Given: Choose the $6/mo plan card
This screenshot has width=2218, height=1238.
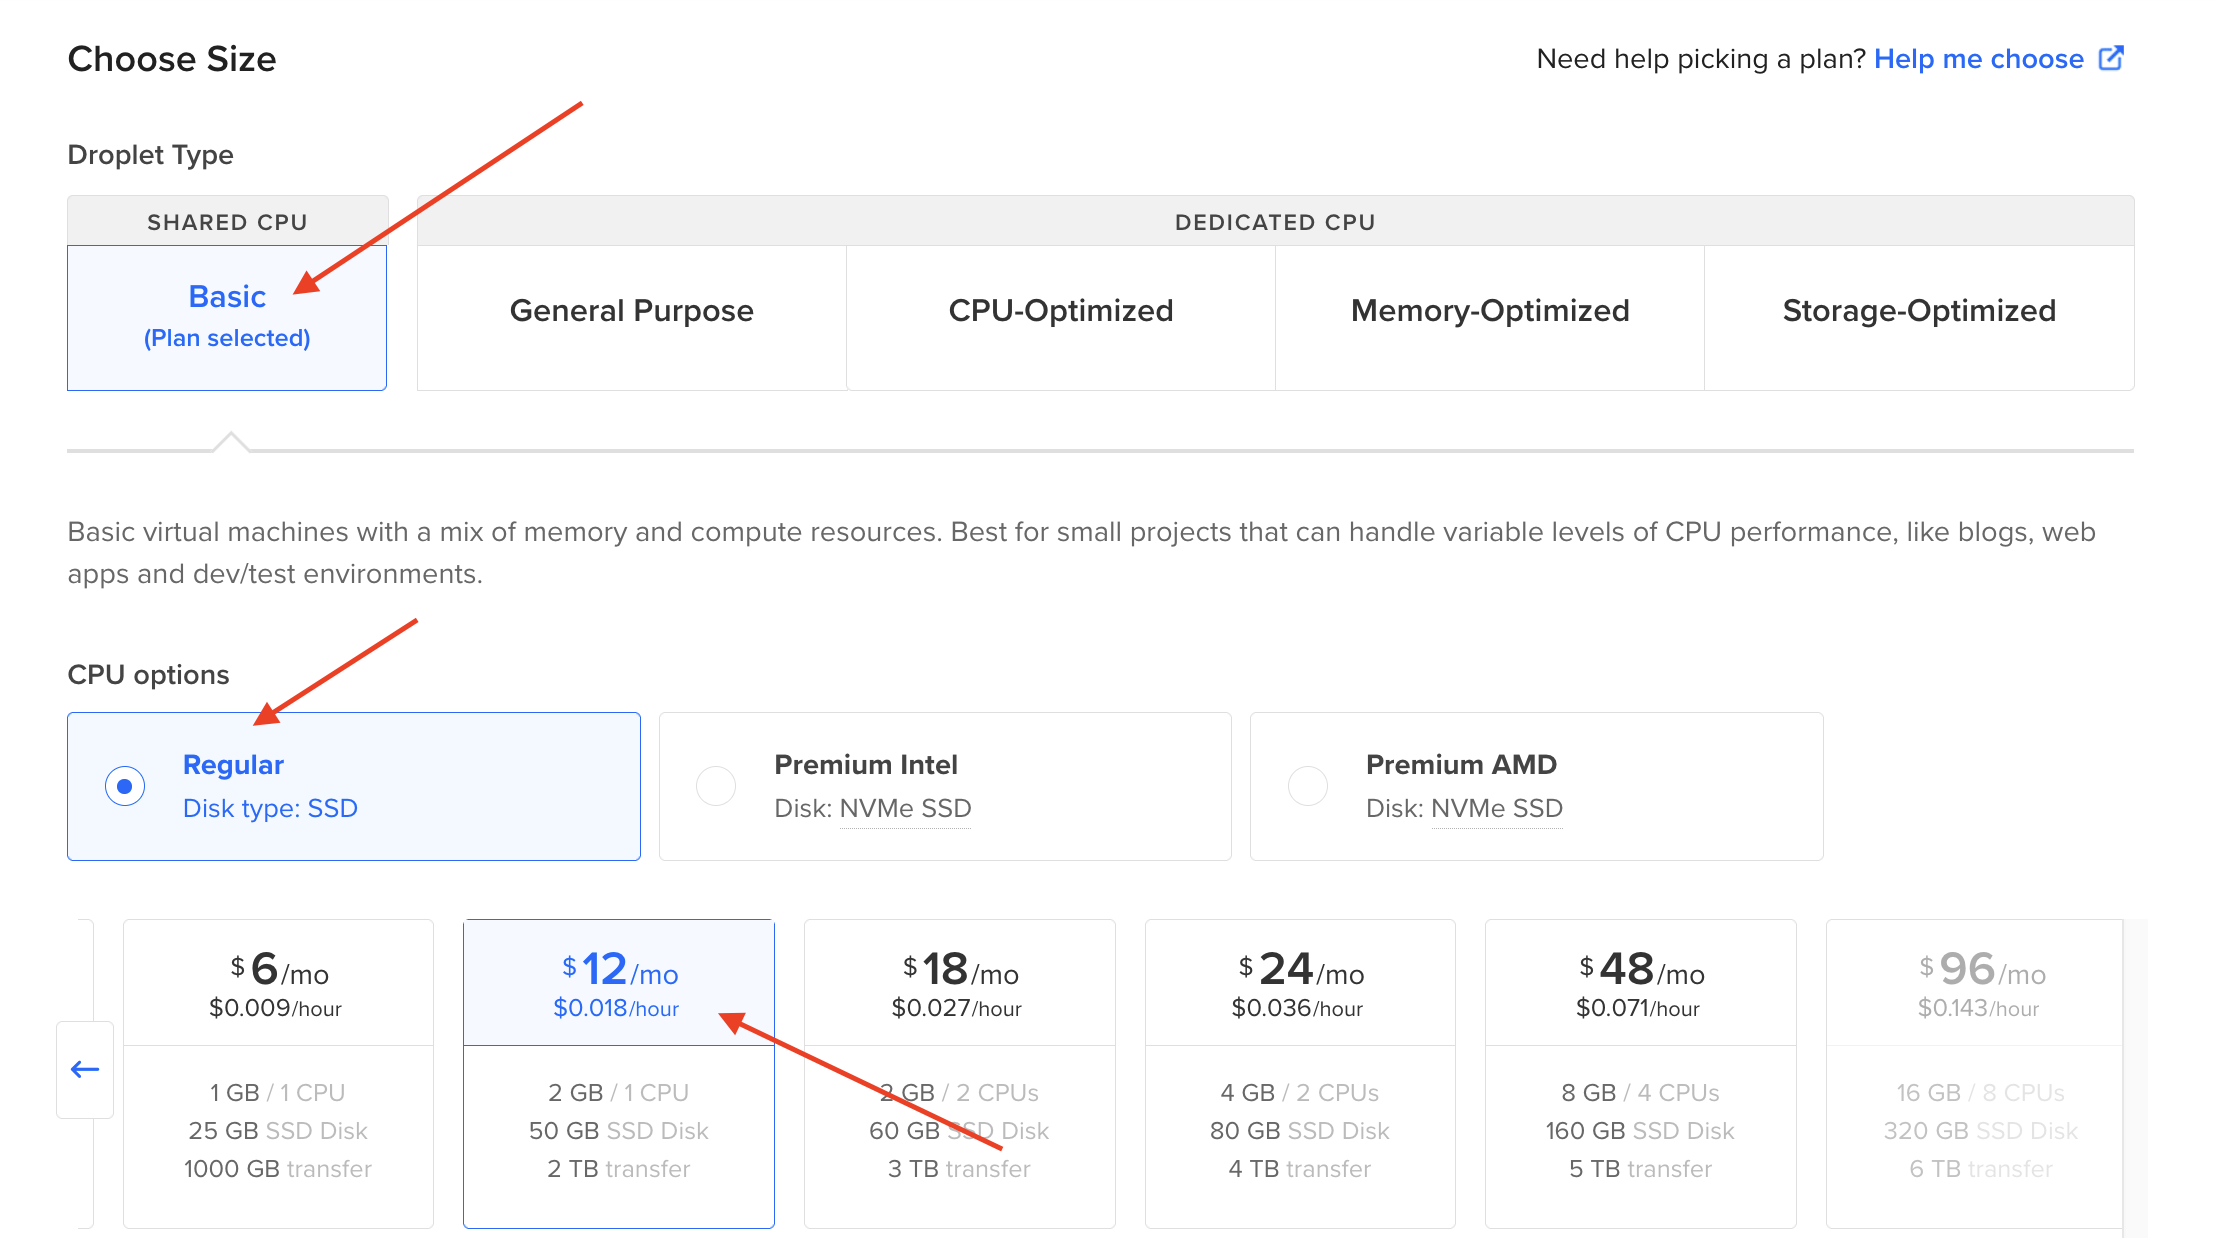Looking at the screenshot, I should [x=278, y=1073].
